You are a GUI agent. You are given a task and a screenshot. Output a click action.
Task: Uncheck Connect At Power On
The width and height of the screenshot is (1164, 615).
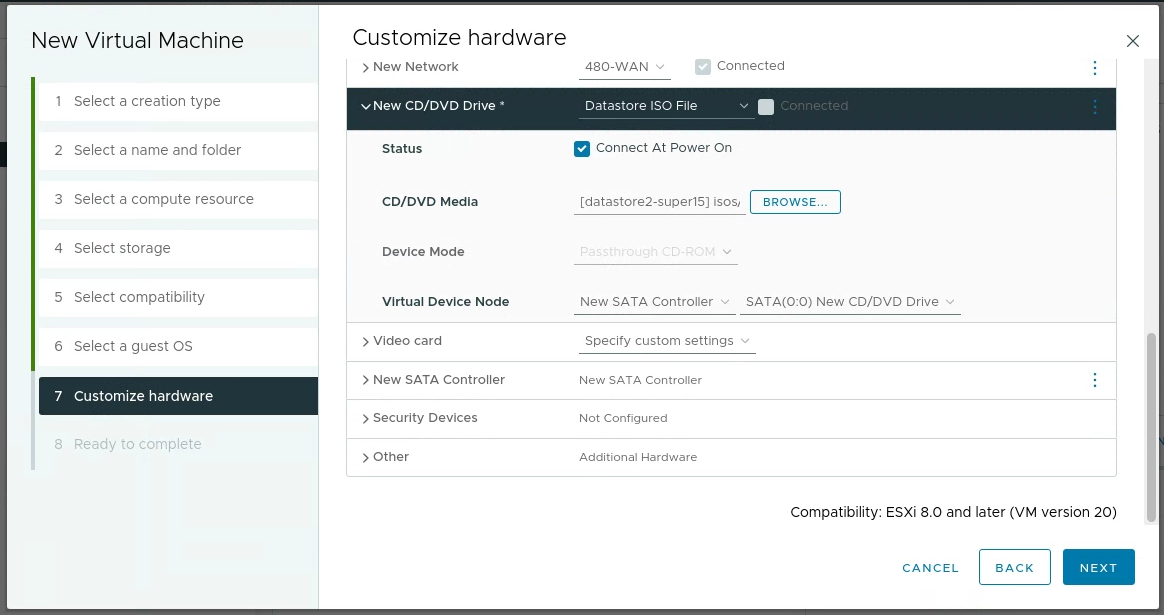click(582, 149)
